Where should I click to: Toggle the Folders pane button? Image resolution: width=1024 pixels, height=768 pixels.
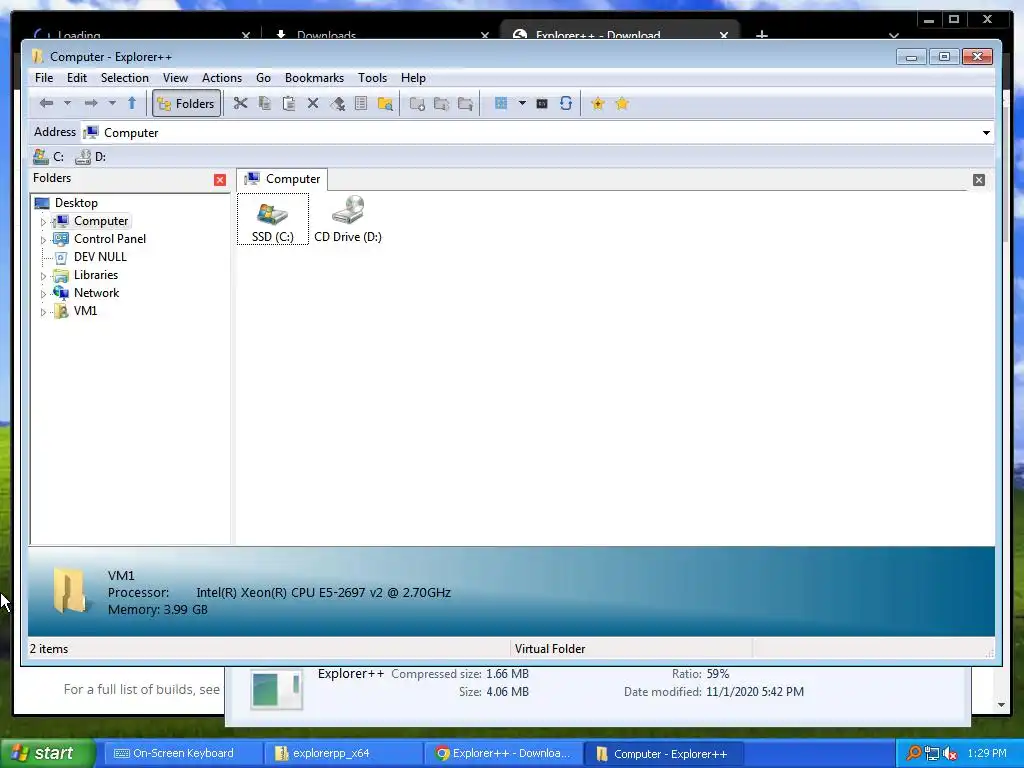click(x=187, y=103)
